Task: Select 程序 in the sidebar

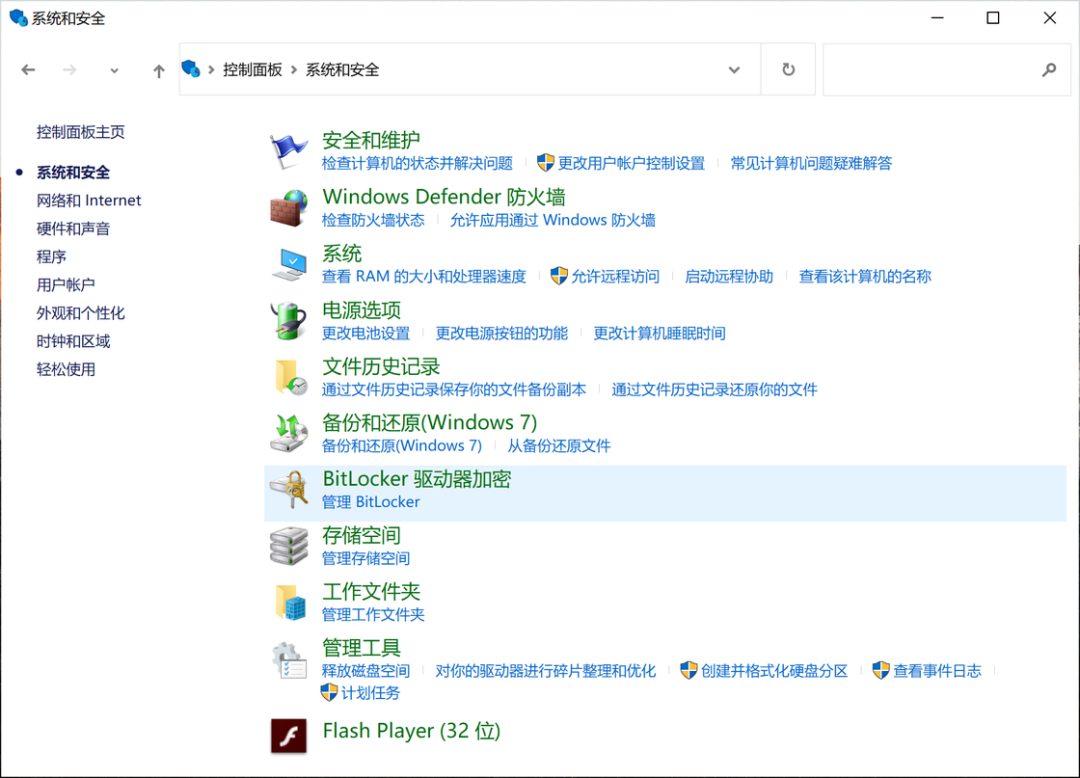Action: point(51,257)
